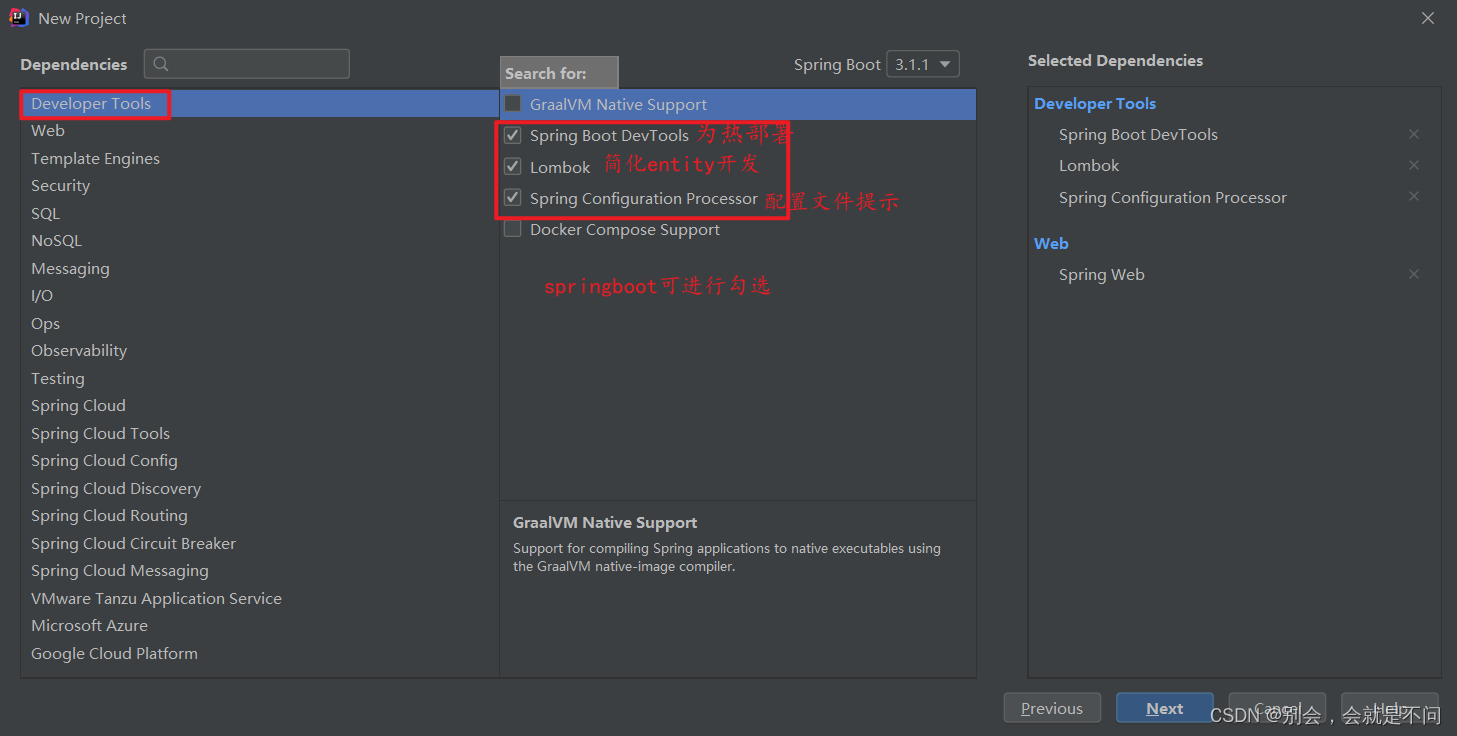
Task: Select the Google Cloud Platform category
Action: click(259, 653)
